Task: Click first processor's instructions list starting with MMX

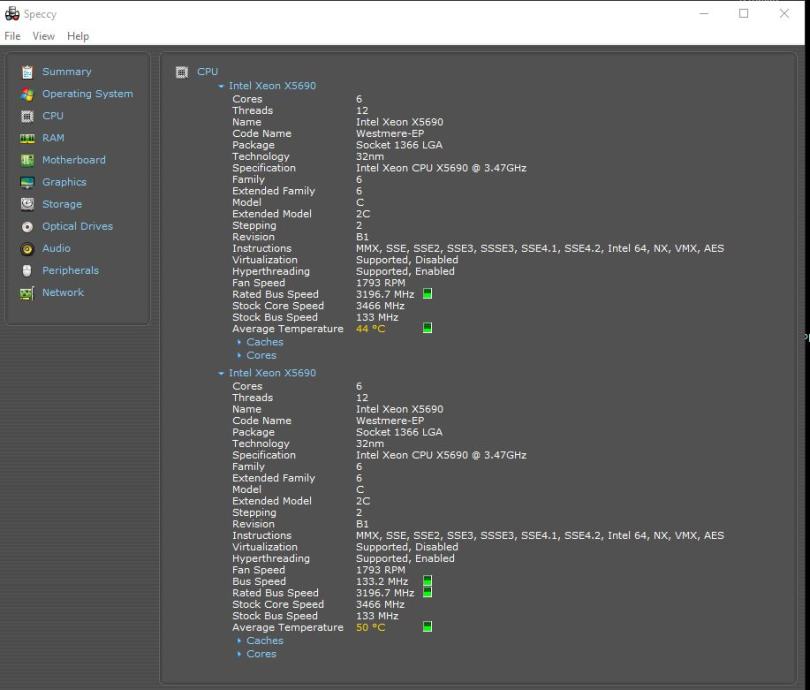Action: click(x=540, y=248)
